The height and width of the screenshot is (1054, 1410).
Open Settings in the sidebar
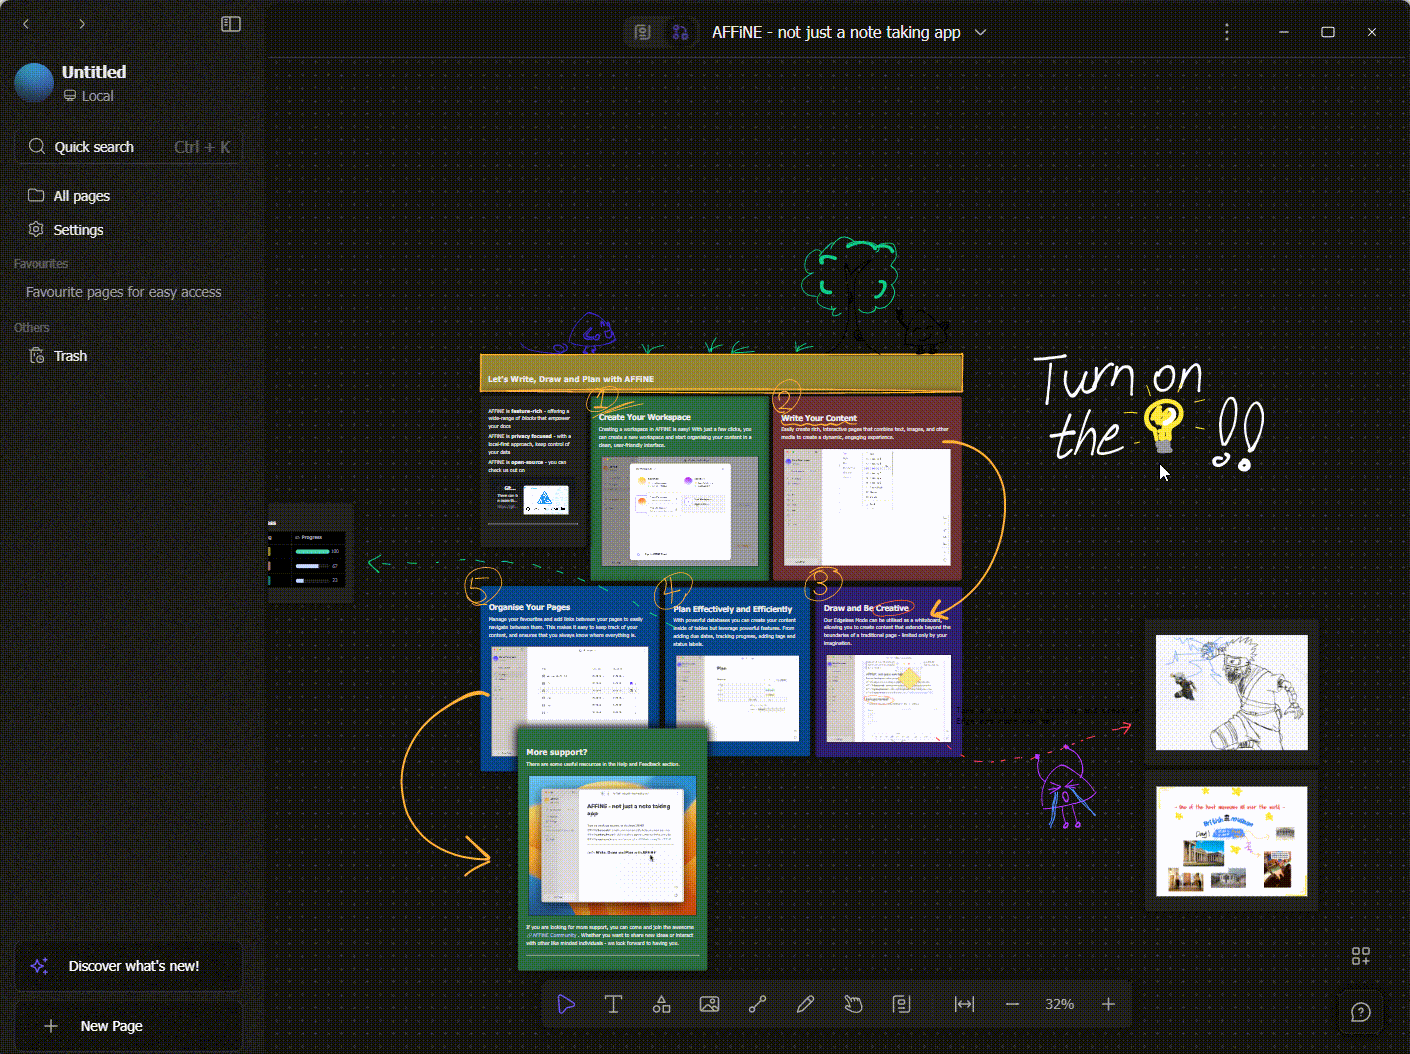point(129,230)
